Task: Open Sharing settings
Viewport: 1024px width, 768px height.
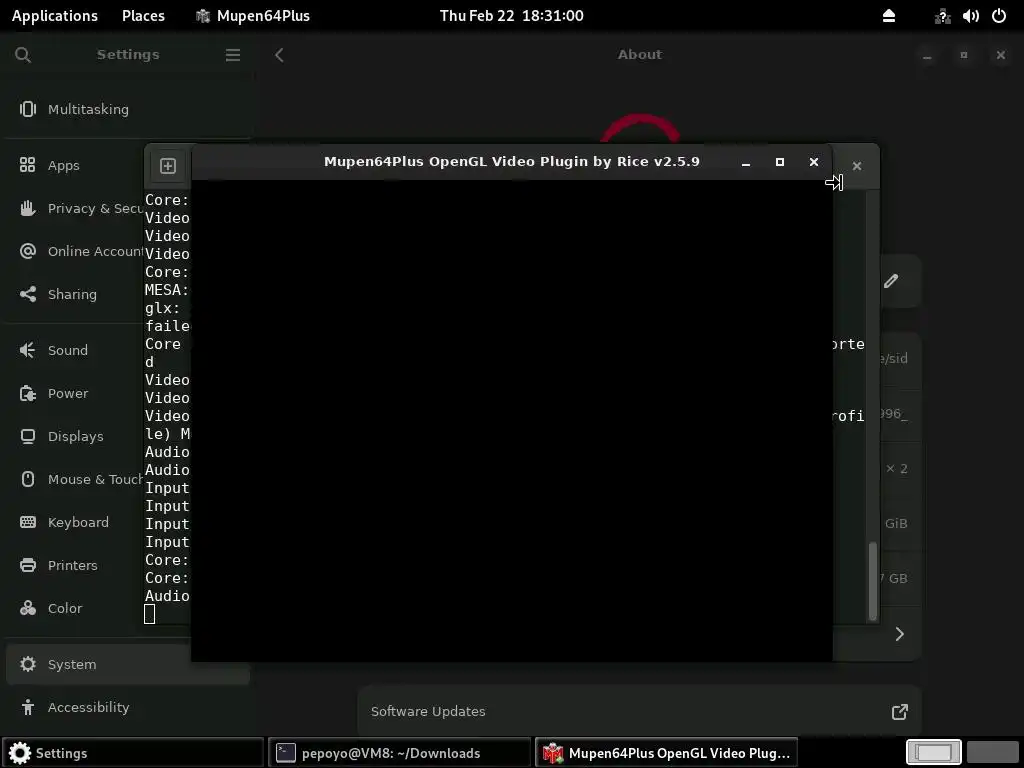Action: point(75,295)
